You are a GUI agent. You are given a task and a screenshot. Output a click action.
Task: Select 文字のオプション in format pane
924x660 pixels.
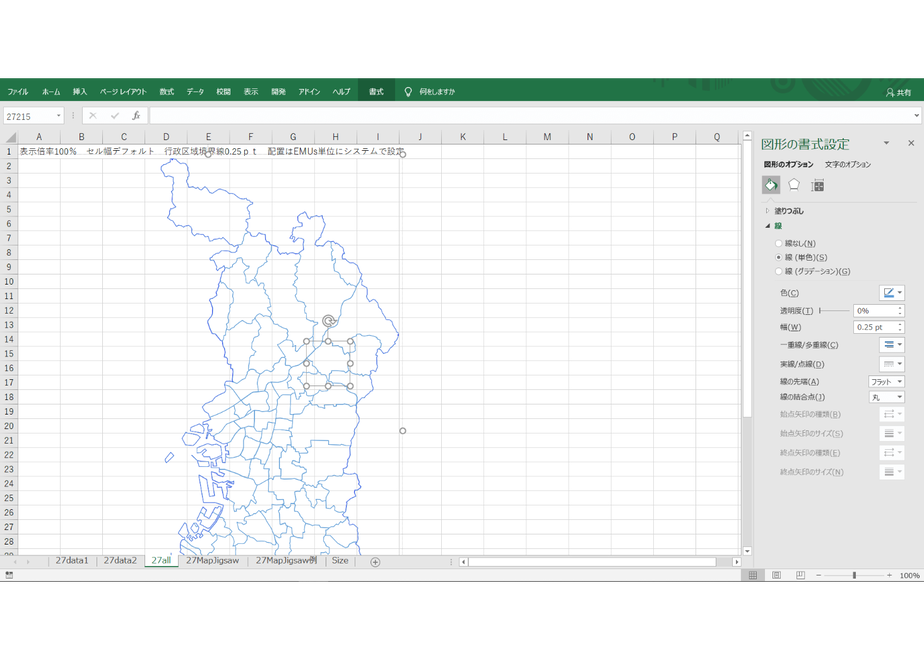point(848,164)
